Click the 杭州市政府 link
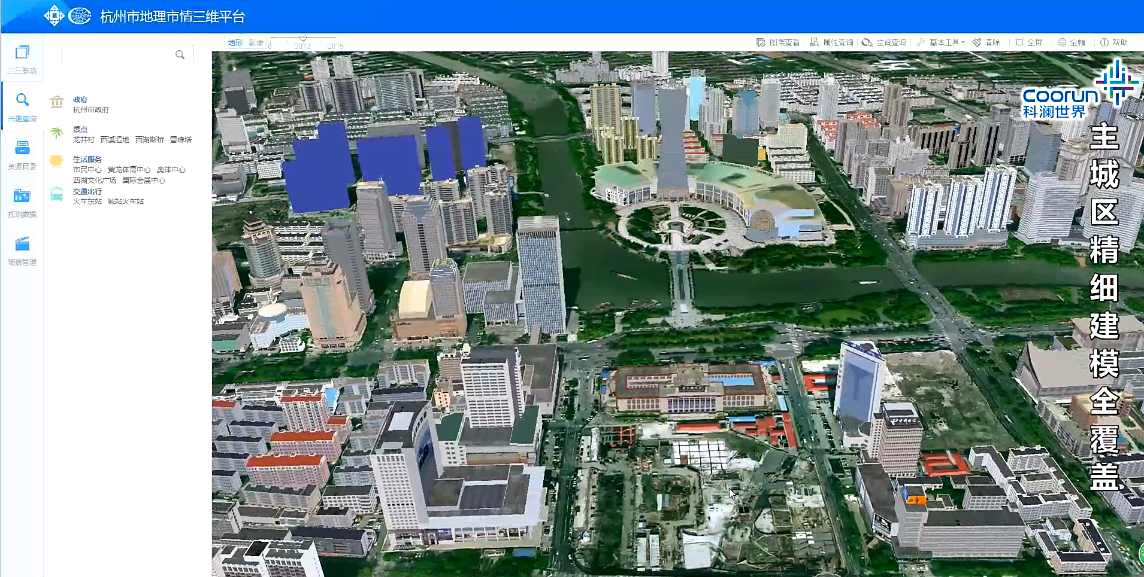 [91, 109]
